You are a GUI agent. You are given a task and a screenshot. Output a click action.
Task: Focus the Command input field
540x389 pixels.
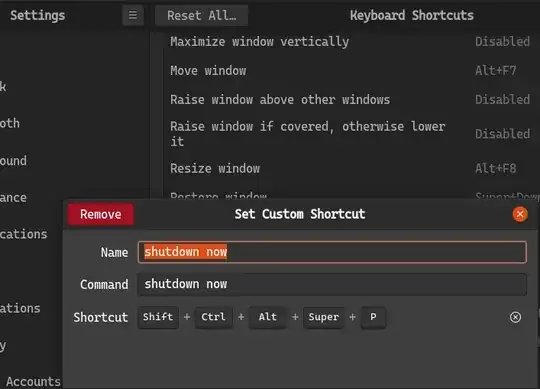point(332,284)
